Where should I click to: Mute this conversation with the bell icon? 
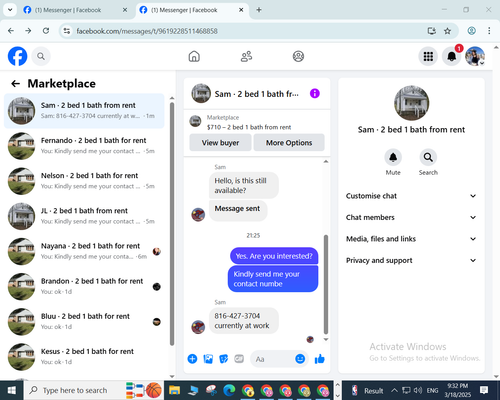[x=393, y=157]
